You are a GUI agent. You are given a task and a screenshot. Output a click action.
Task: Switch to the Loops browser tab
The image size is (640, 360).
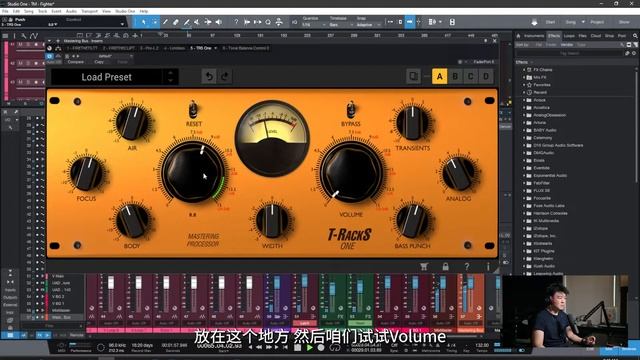[569, 36]
